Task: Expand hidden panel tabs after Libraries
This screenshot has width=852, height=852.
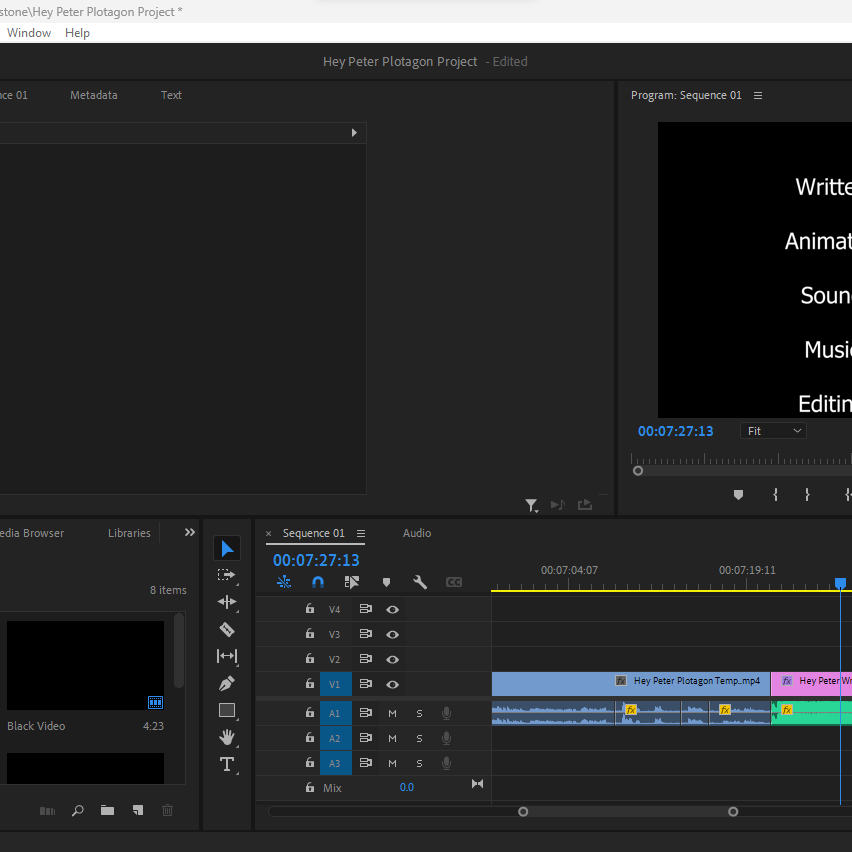Action: click(x=190, y=533)
